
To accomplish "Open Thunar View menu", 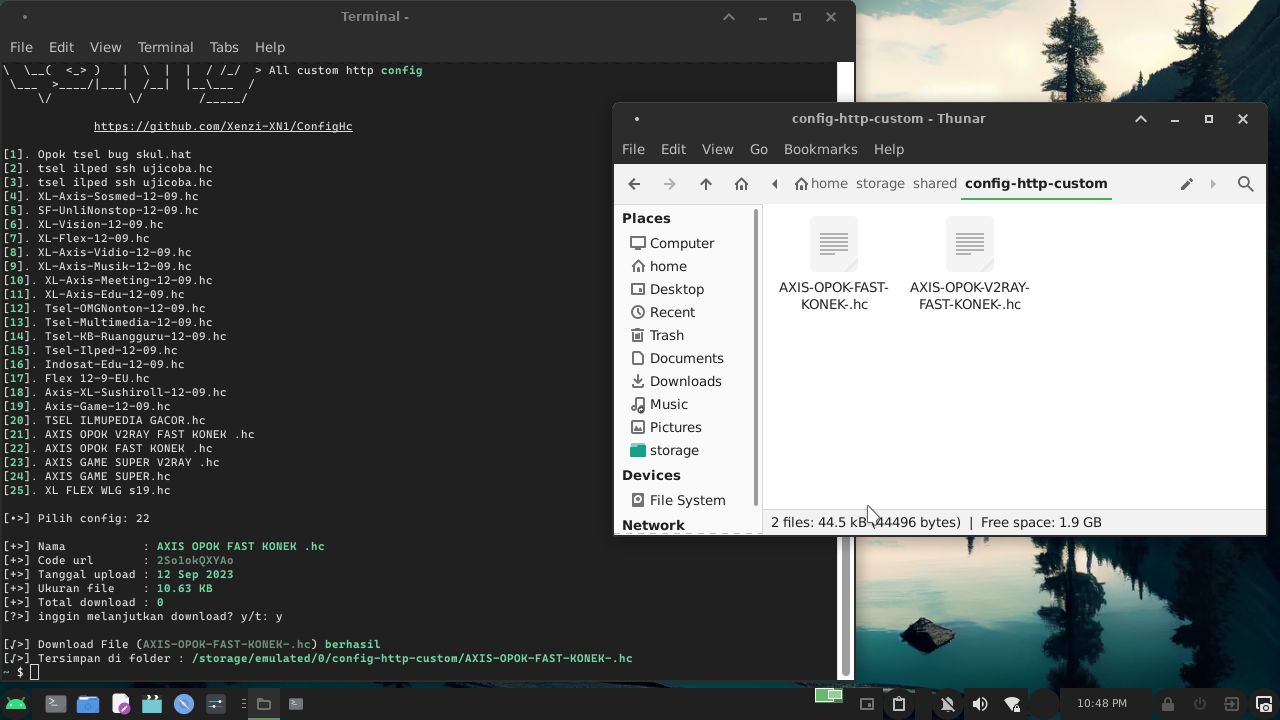I will point(717,149).
